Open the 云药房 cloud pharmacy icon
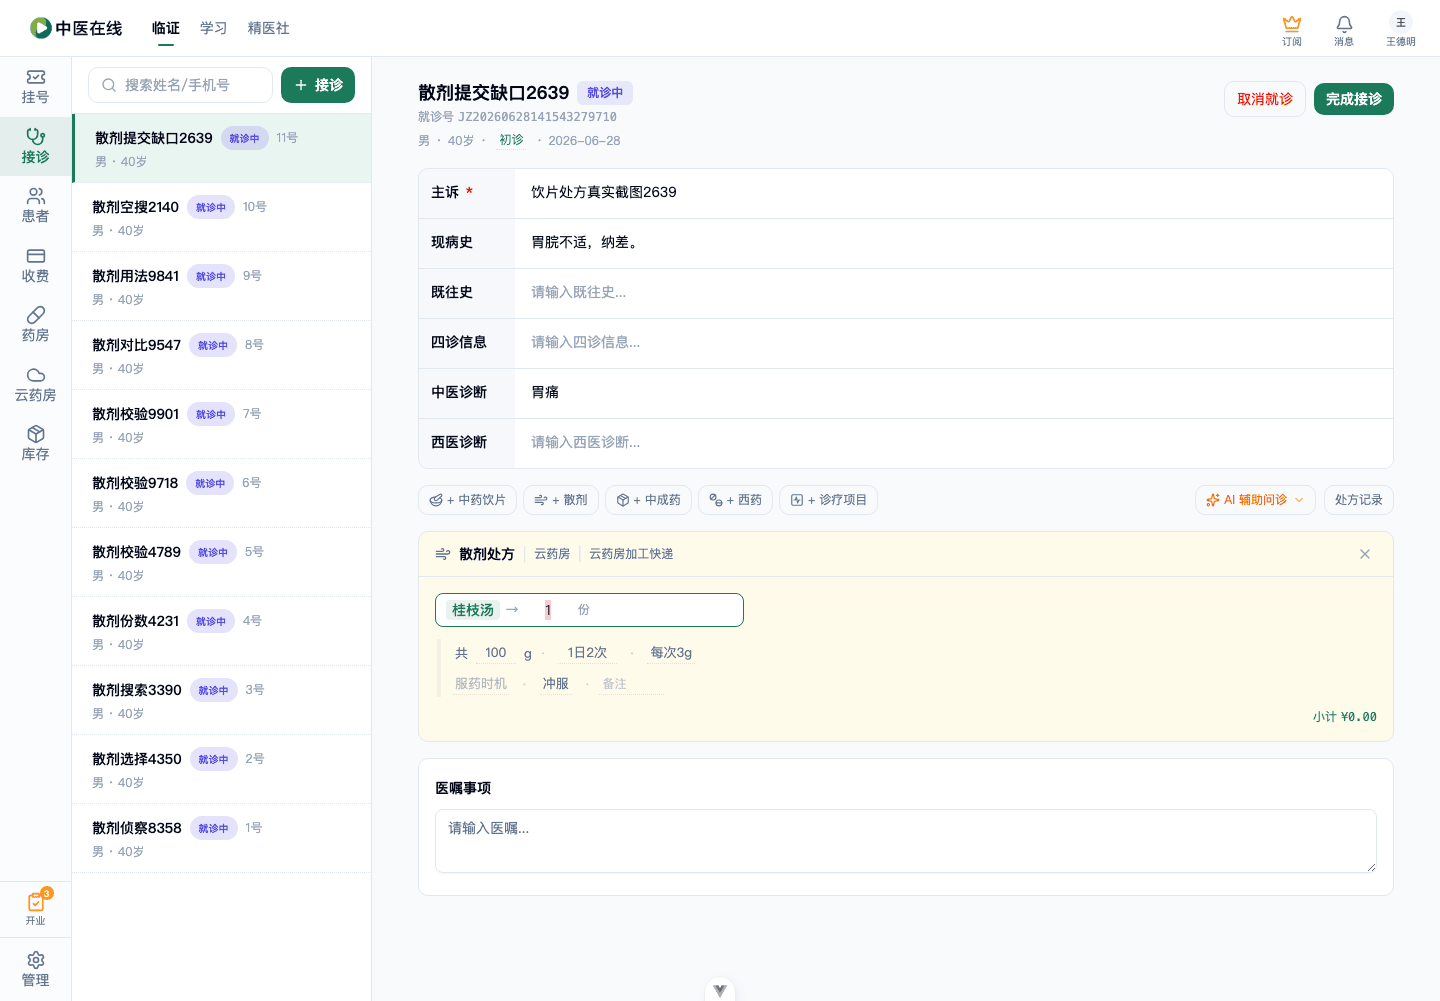Viewport: 1440px width, 1001px height. click(x=35, y=385)
